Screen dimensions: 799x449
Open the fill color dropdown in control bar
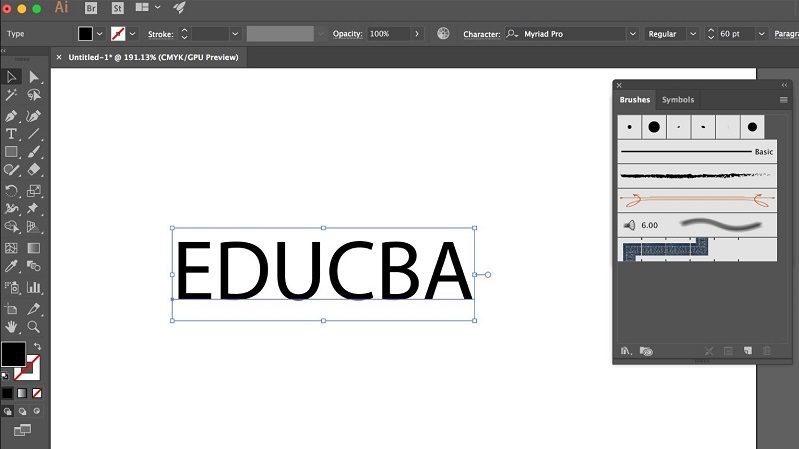pos(99,34)
